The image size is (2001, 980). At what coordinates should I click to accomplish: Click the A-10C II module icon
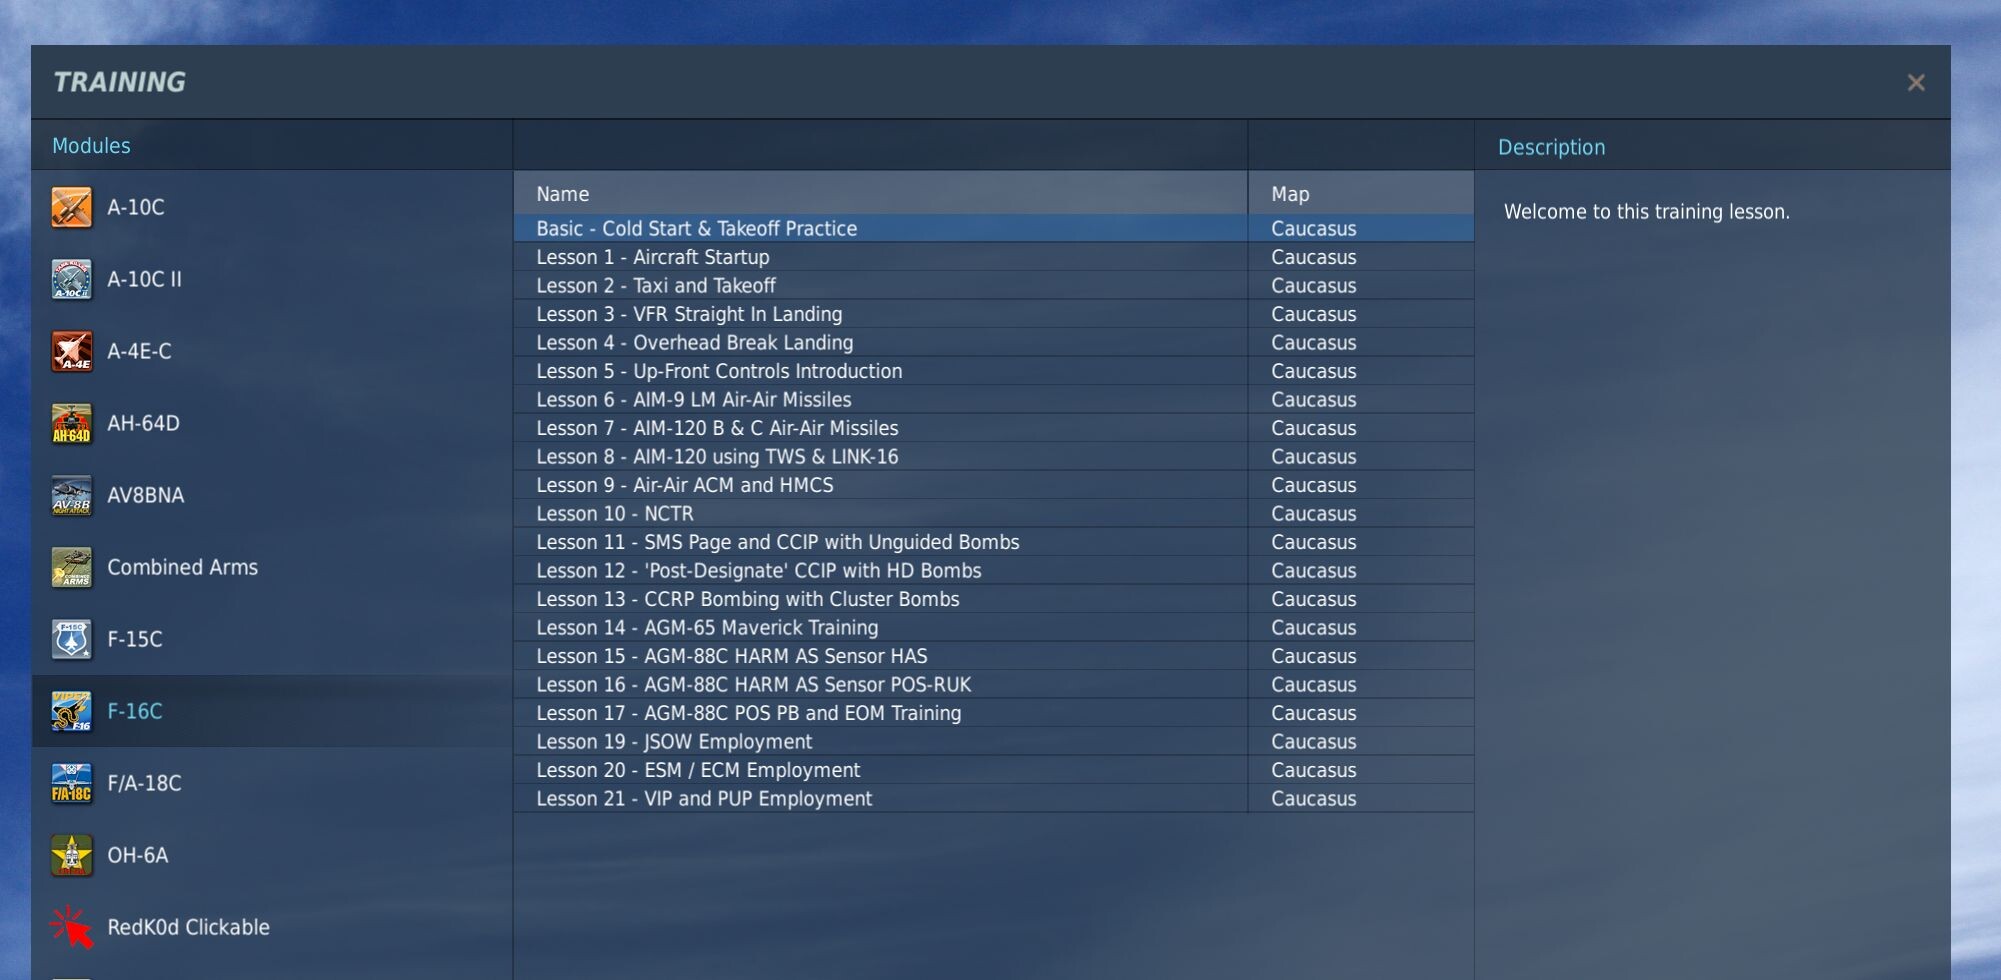[71, 279]
